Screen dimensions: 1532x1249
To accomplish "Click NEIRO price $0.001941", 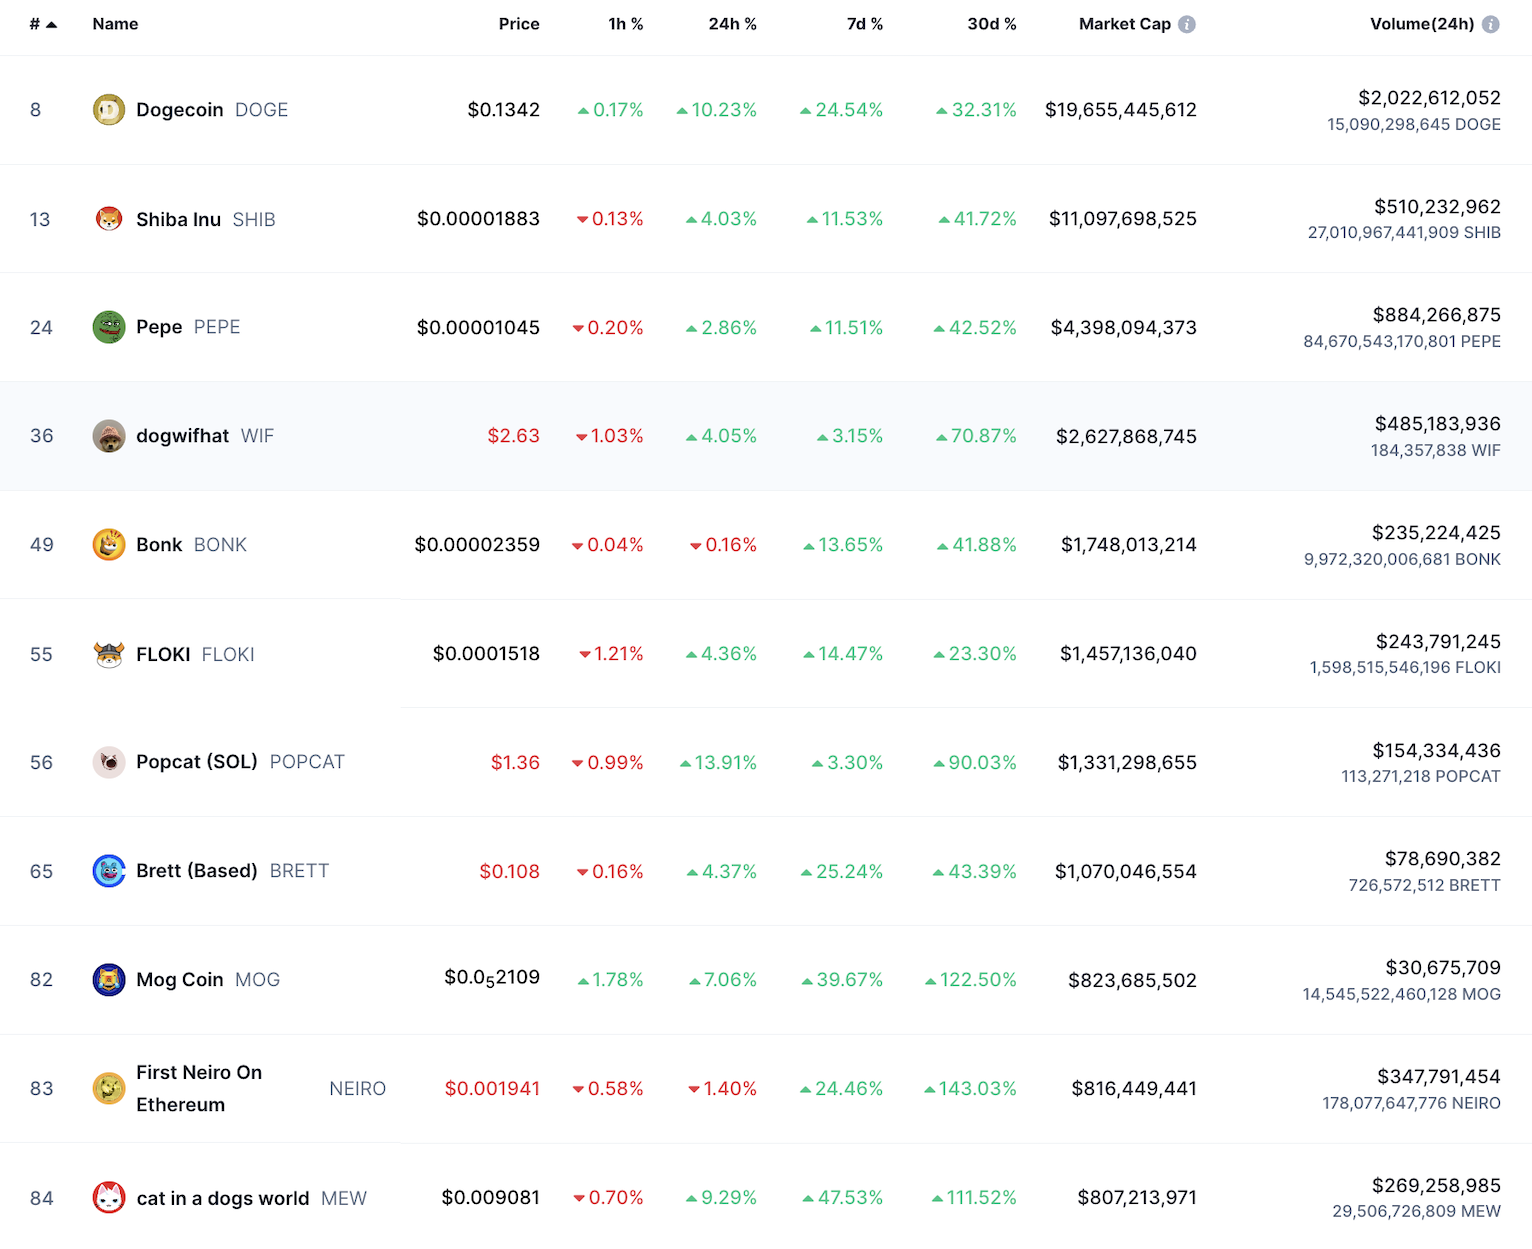I will tap(492, 1089).
